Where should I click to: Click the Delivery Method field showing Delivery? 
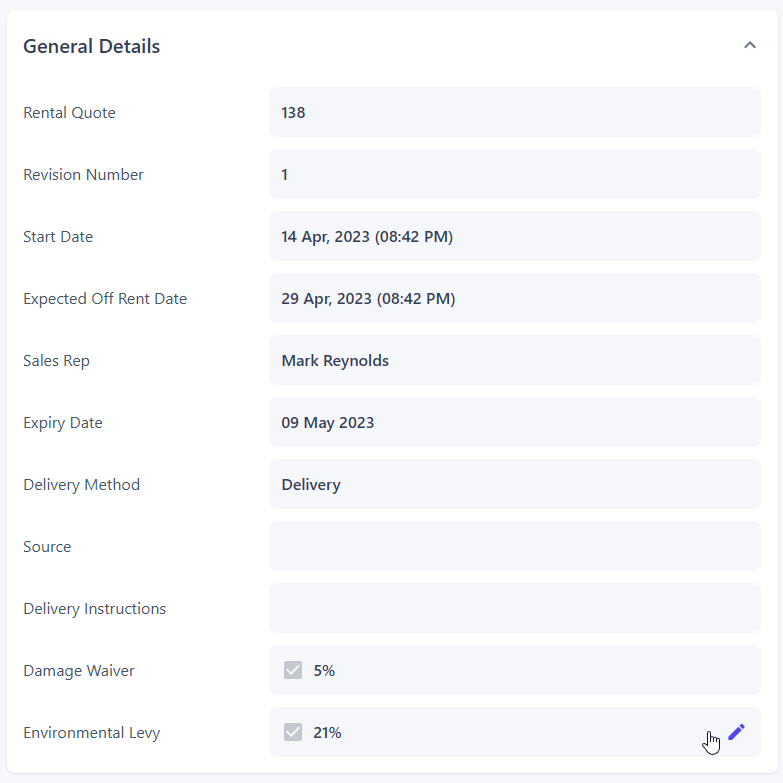pyautogui.click(x=514, y=484)
